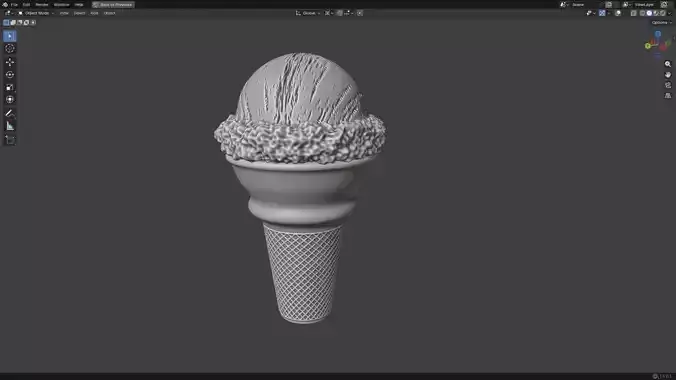Image resolution: width=676 pixels, height=380 pixels.
Task: Select the Annotate tool
Action: click(x=9, y=113)
